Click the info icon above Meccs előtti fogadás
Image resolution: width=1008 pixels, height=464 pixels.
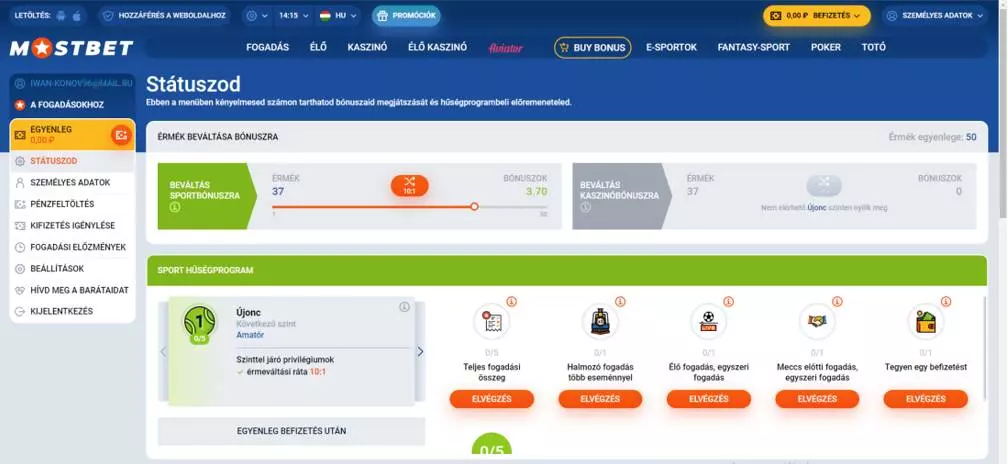tap(837, 301)
